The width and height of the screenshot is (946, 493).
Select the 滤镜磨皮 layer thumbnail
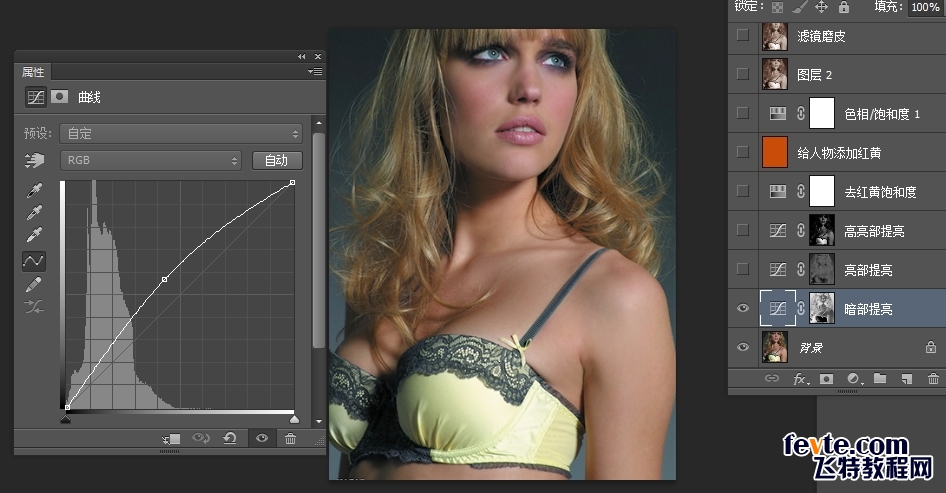[x=775, y=36]
